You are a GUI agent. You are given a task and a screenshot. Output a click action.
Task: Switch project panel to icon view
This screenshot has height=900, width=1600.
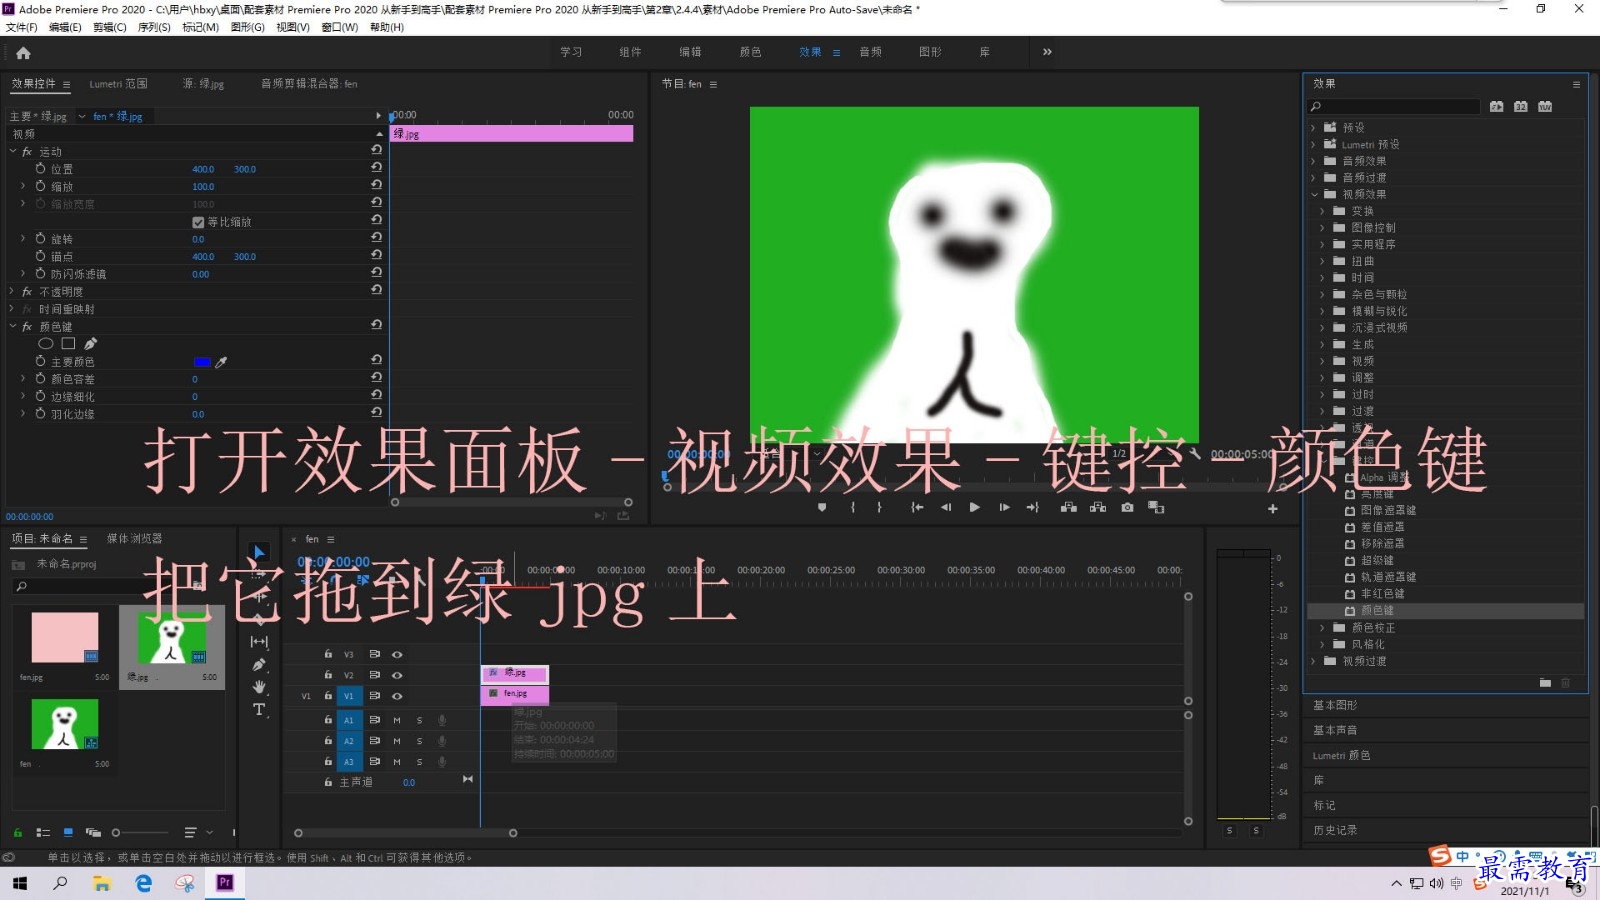coord(68,832)
